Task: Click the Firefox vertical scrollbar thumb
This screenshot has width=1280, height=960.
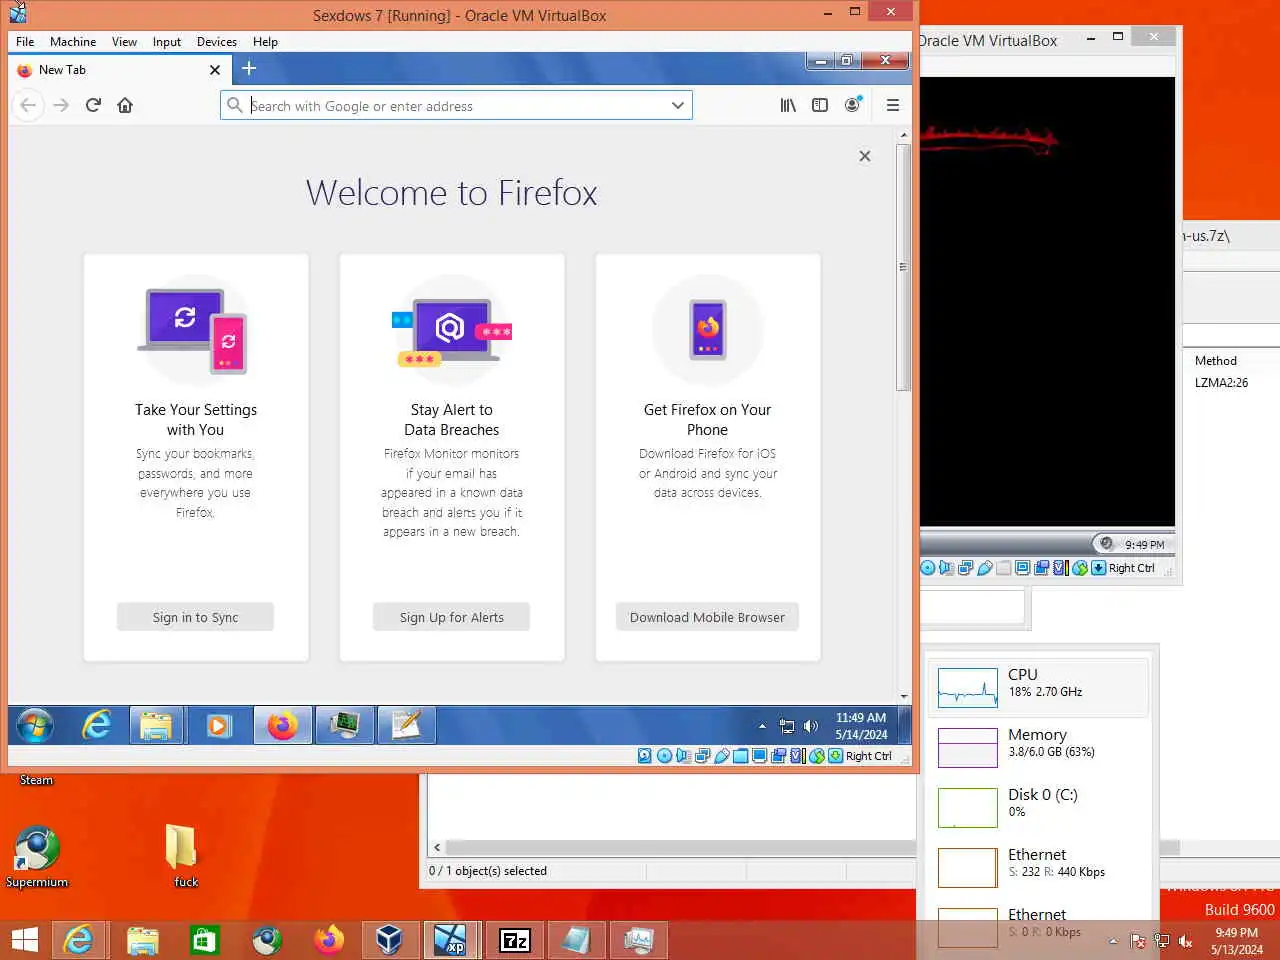Action: (903, 267)
